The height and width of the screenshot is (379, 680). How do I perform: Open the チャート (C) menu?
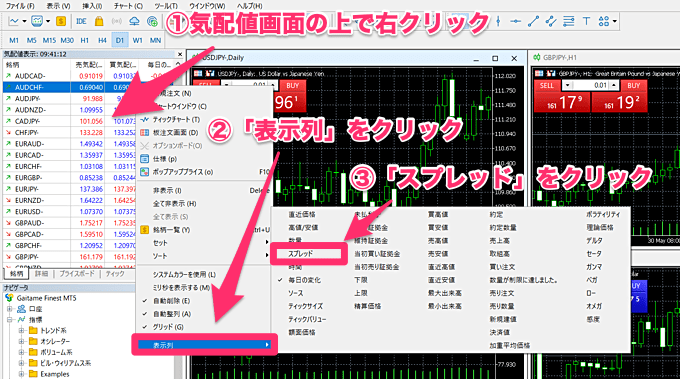[128, 6]
